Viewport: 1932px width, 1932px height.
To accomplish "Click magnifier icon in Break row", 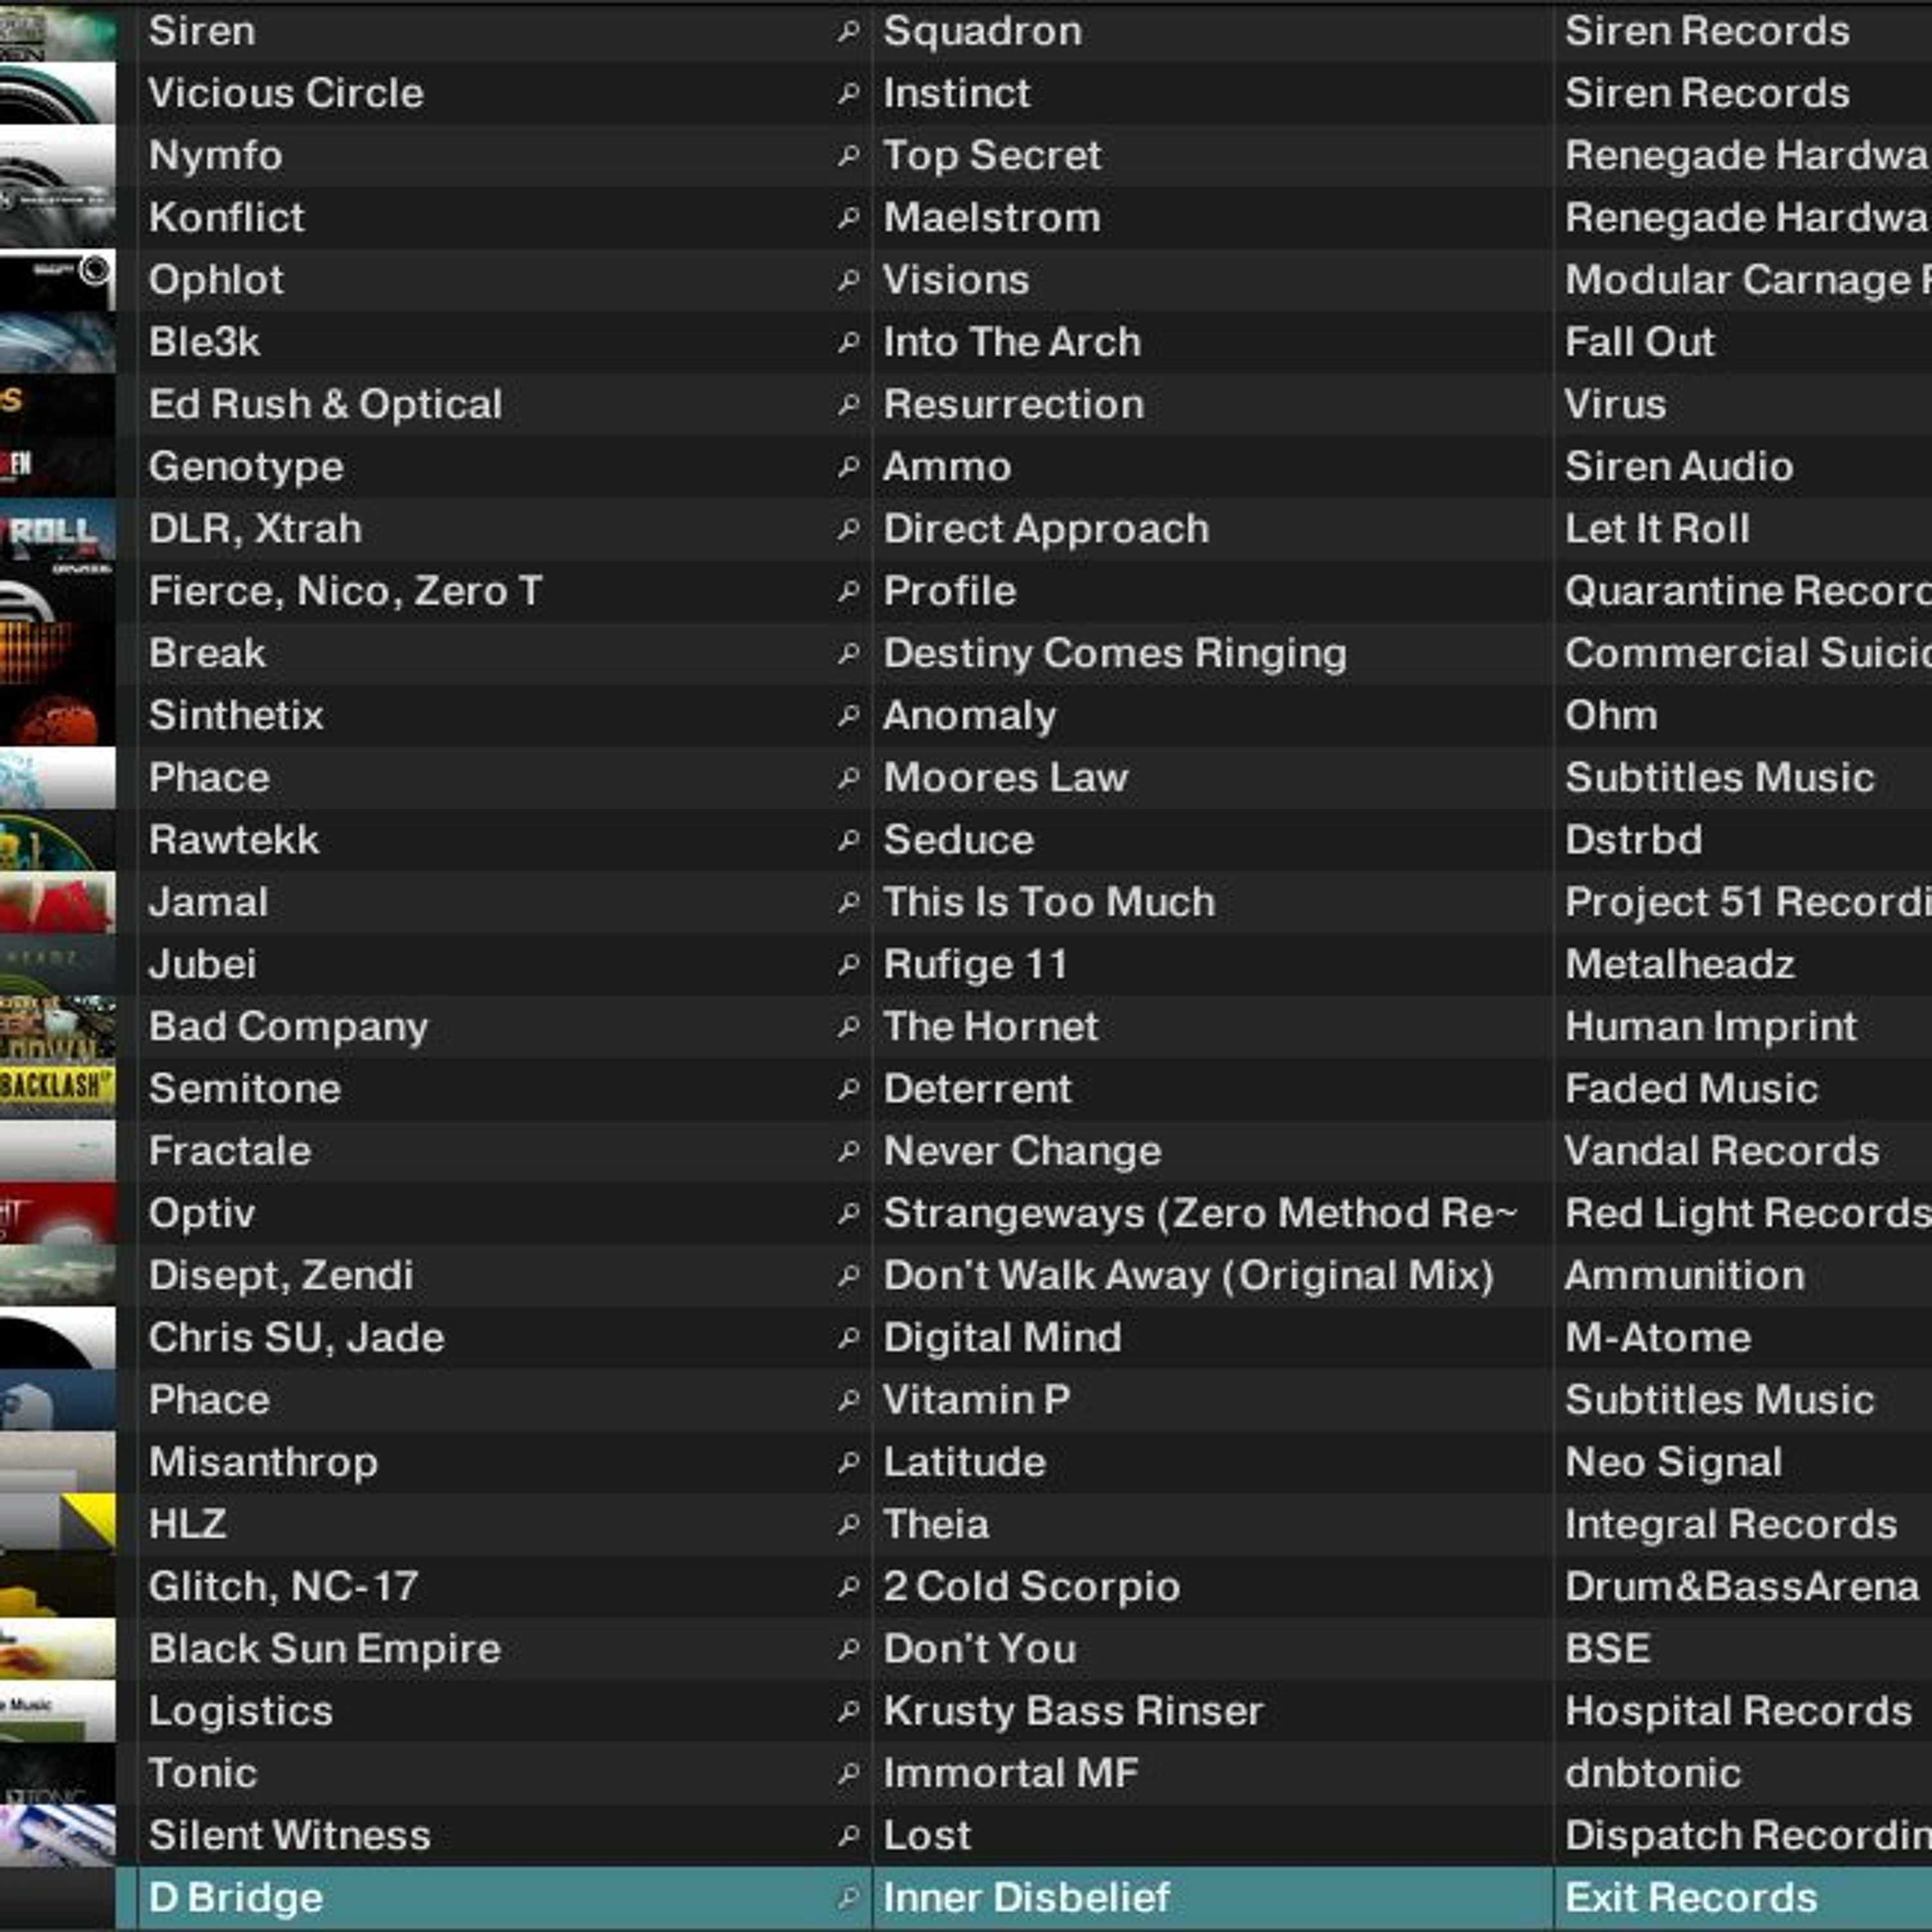I will tap(848, 654).
